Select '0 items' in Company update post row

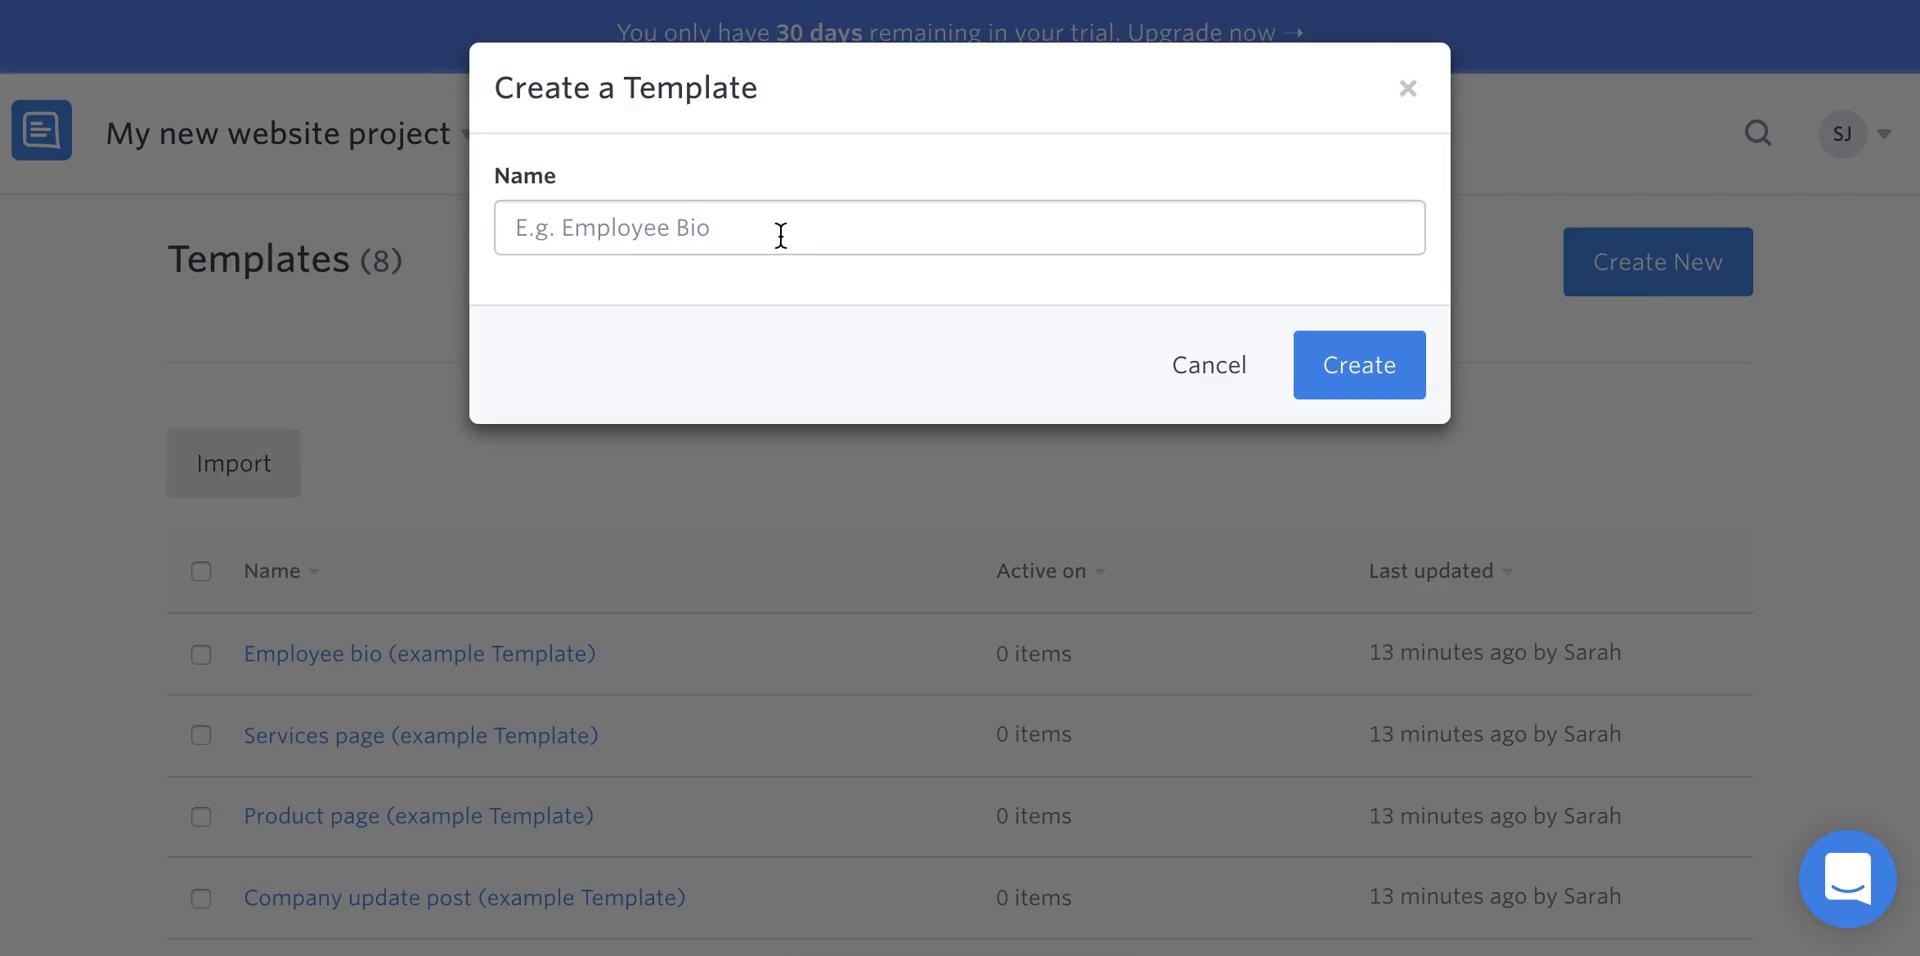(1033, 898)
